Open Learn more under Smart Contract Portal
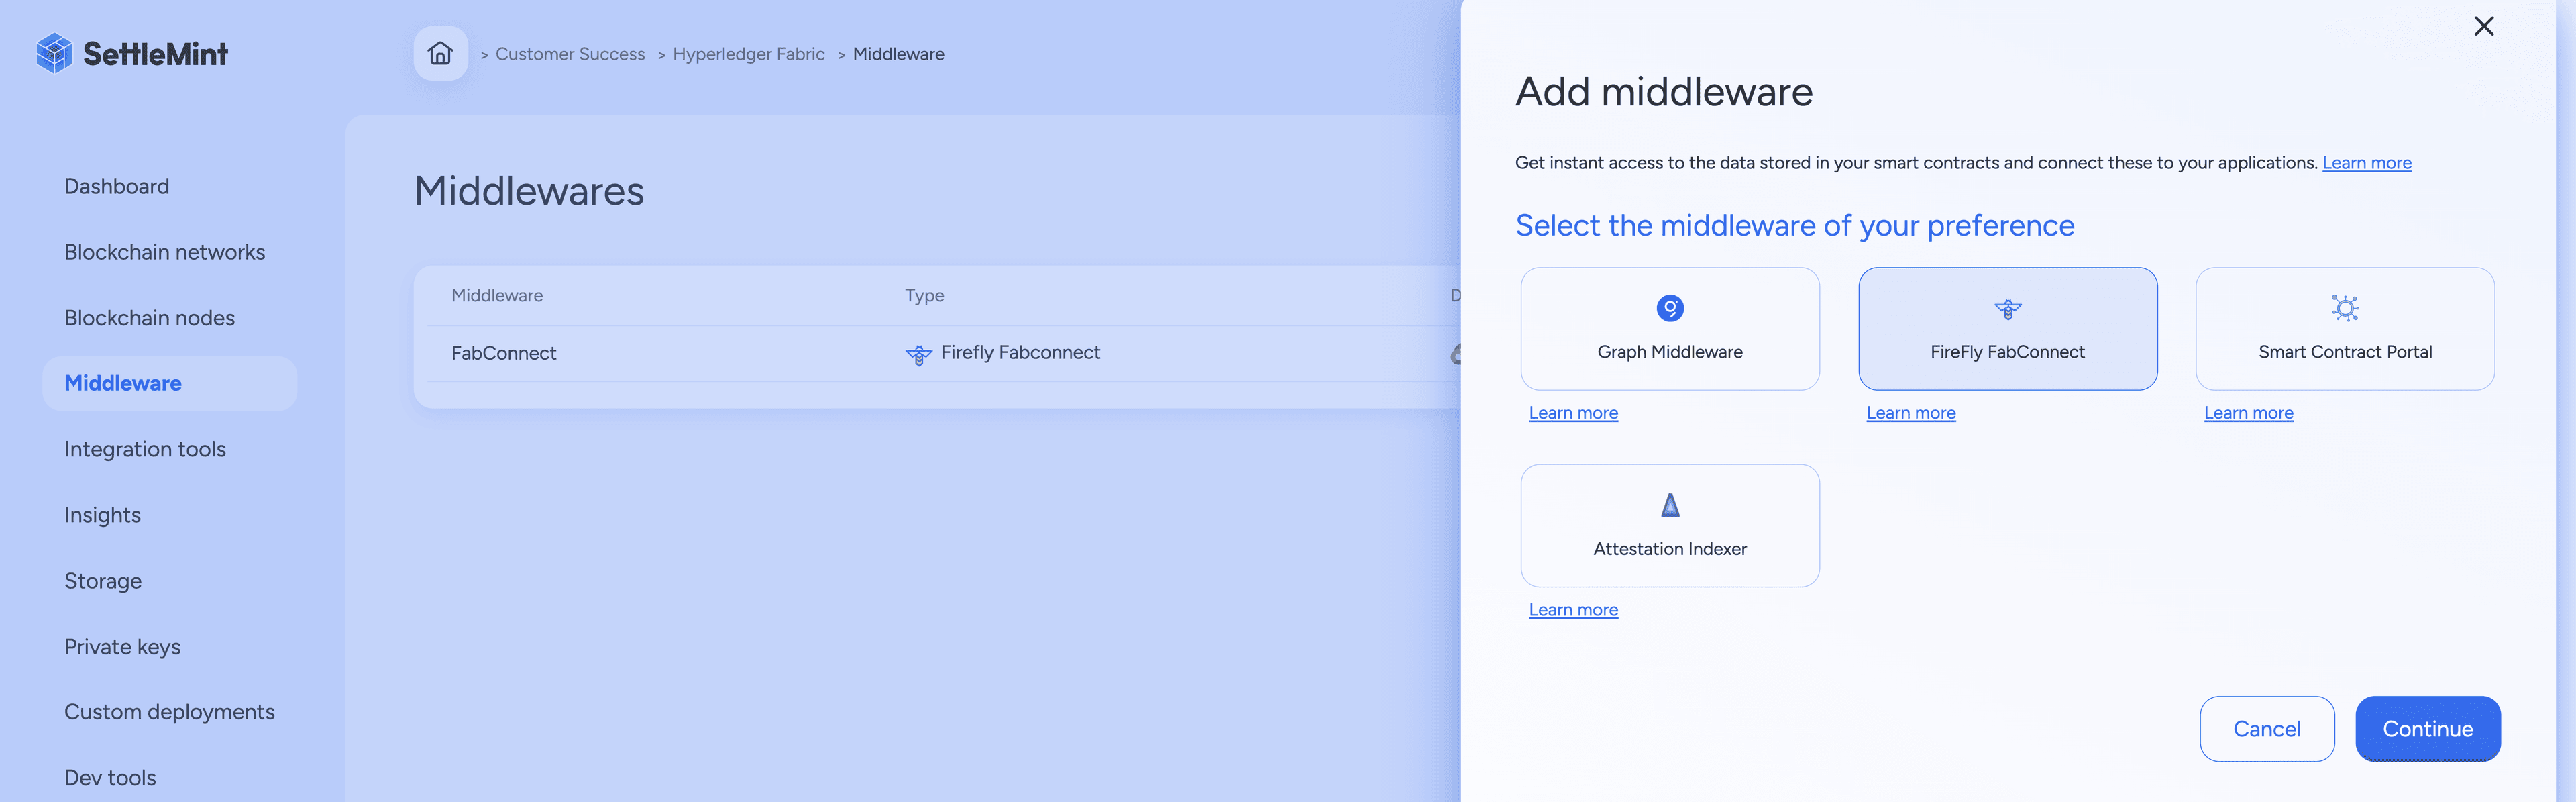Screen dimensions: 2576x802 [2248, 413]
